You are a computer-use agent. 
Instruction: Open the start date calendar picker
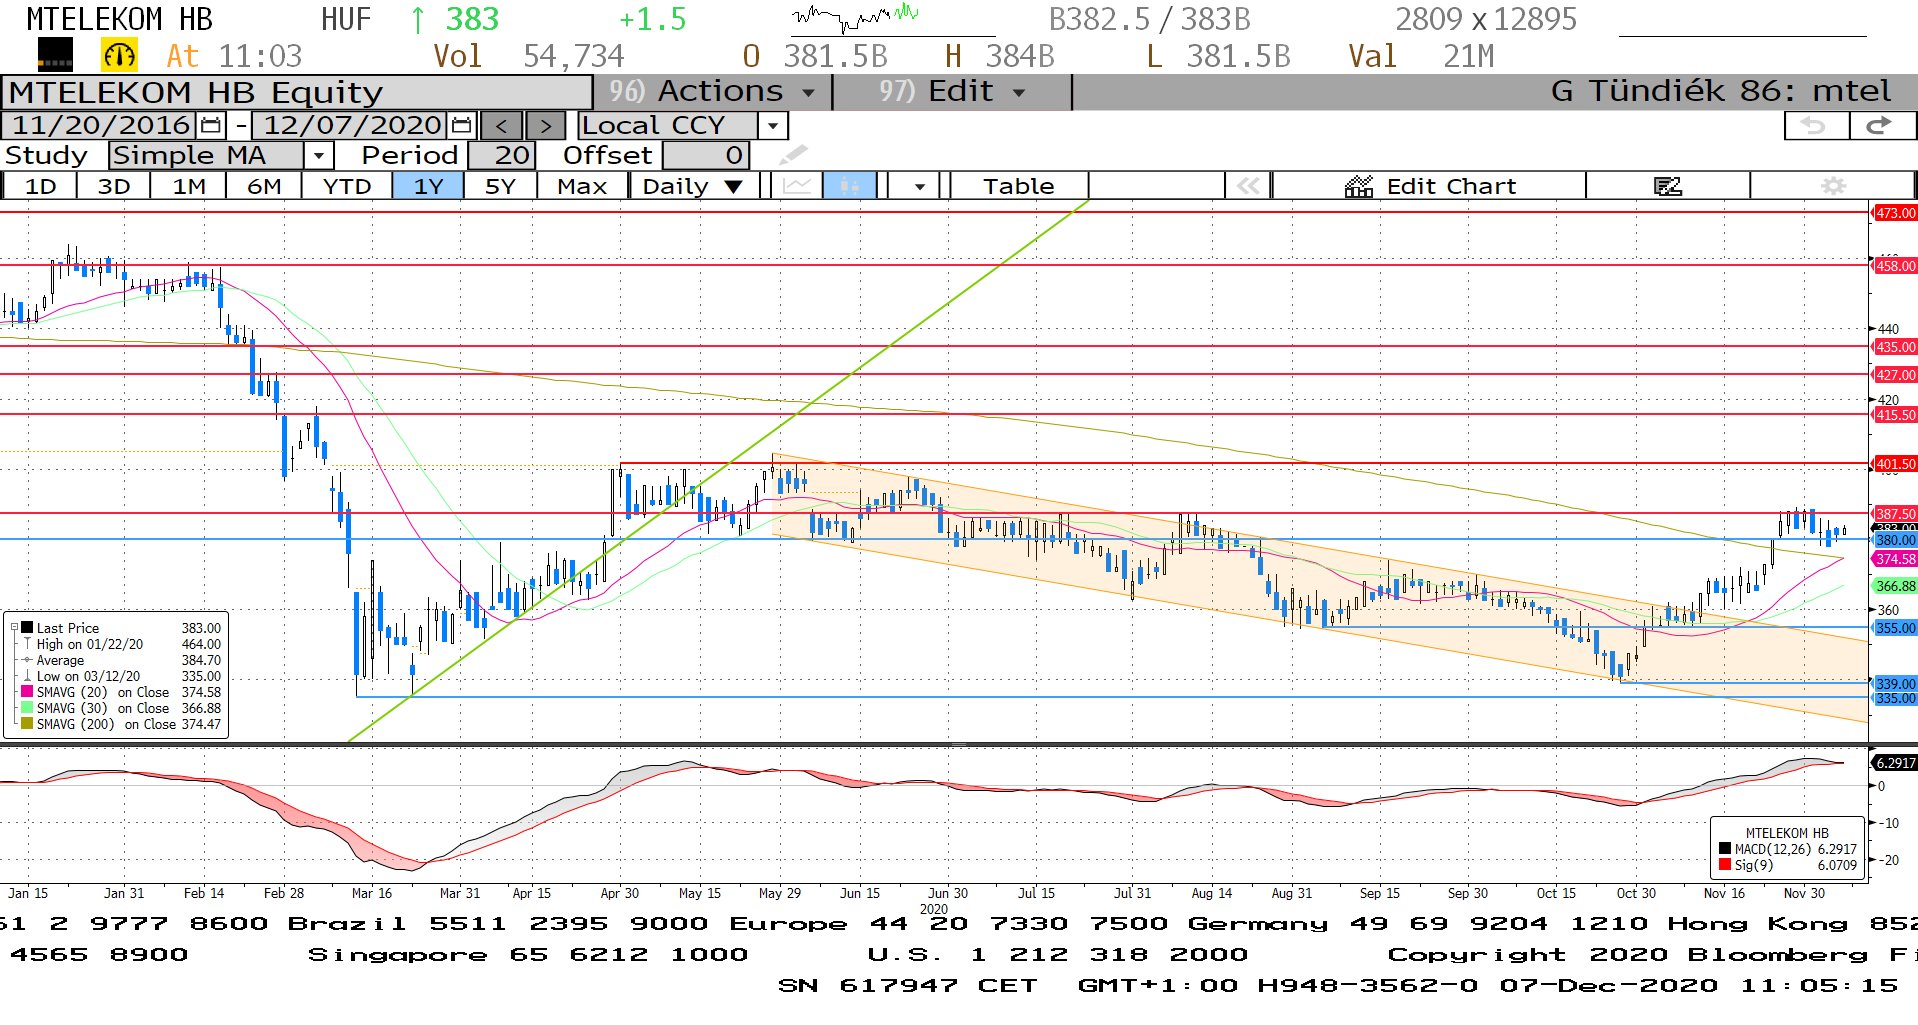[x=211, y=125]
